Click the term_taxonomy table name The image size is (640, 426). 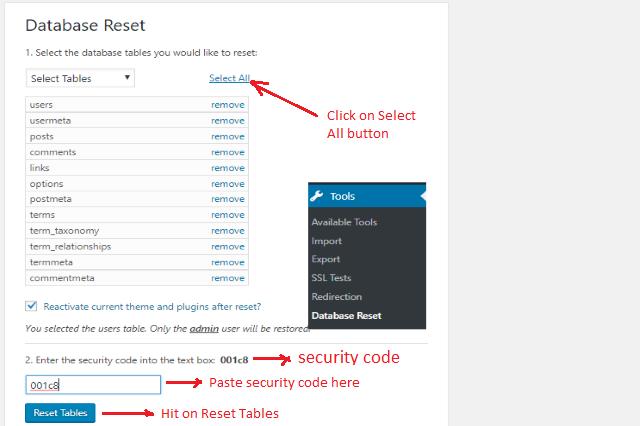pyautogui.click(x=64, y=231)
